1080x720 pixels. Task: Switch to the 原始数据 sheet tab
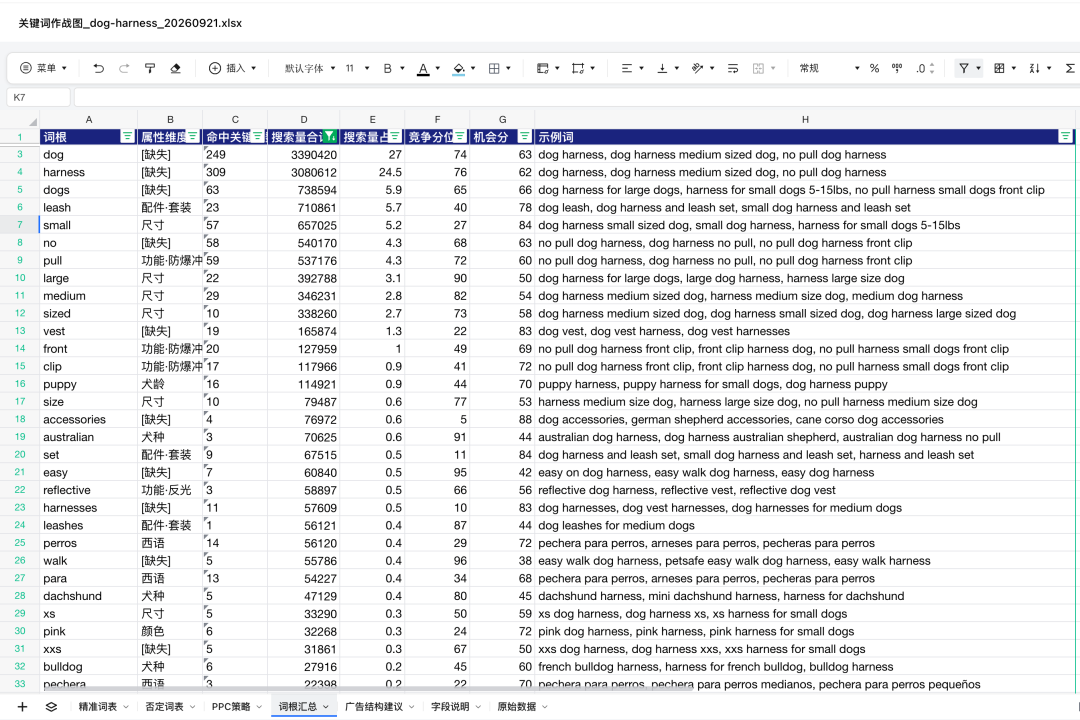point(517,707)
